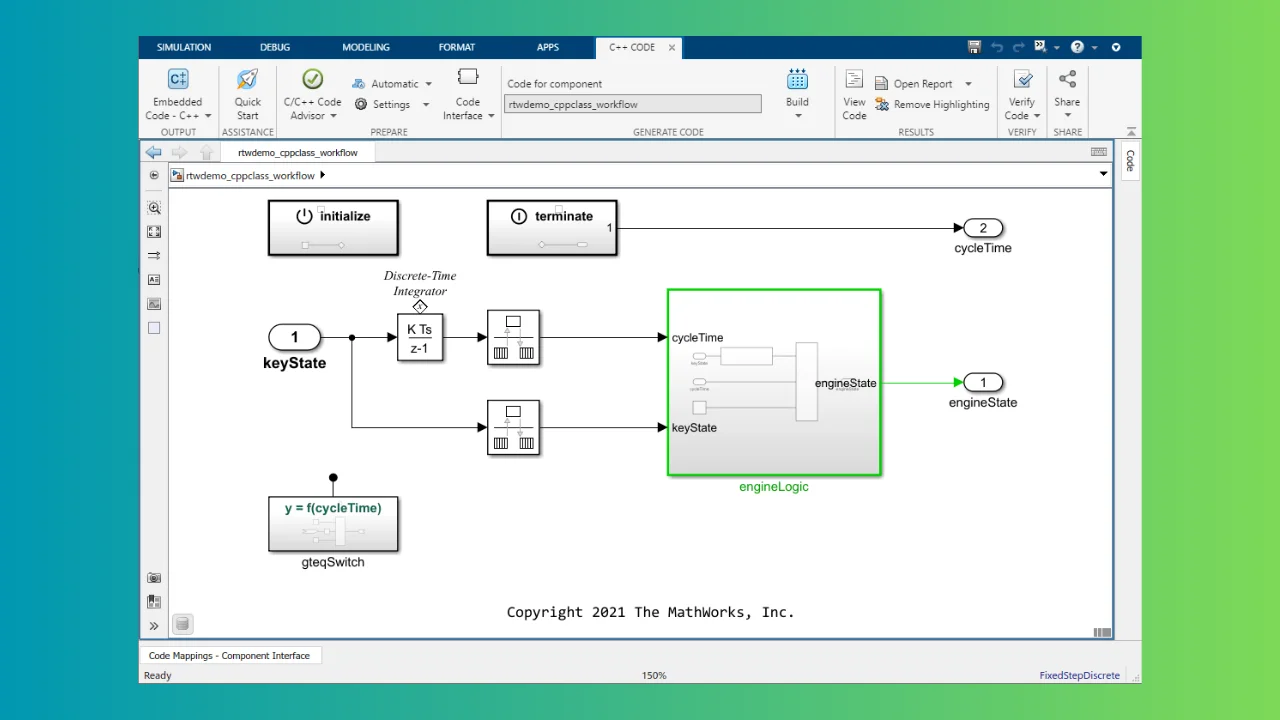1280x720 pixels.
Task: Select the gteqSwitch block
Action: [x=333, y=524]
